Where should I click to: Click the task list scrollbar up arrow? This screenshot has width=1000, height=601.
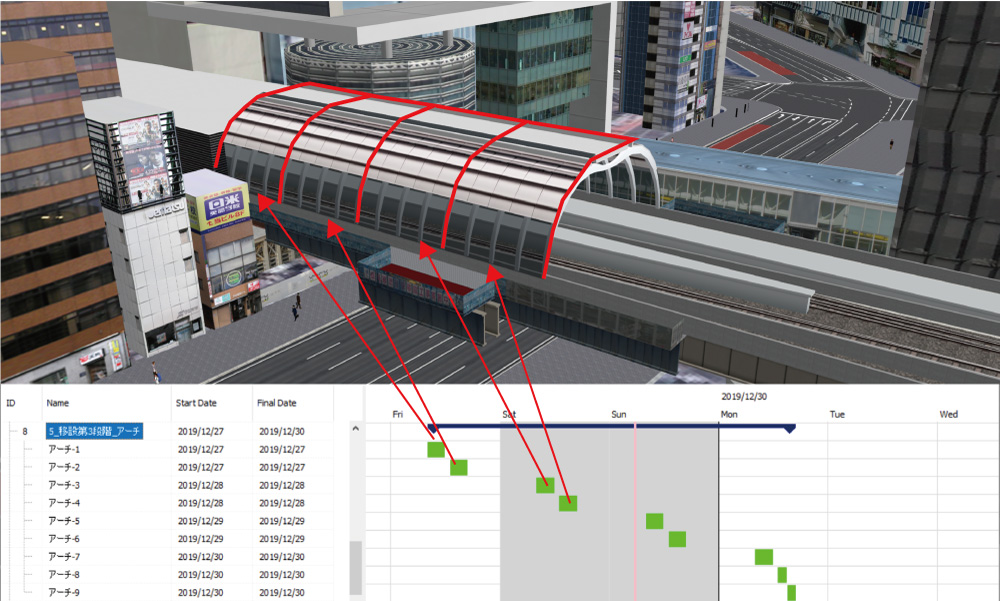pos(356,429)
